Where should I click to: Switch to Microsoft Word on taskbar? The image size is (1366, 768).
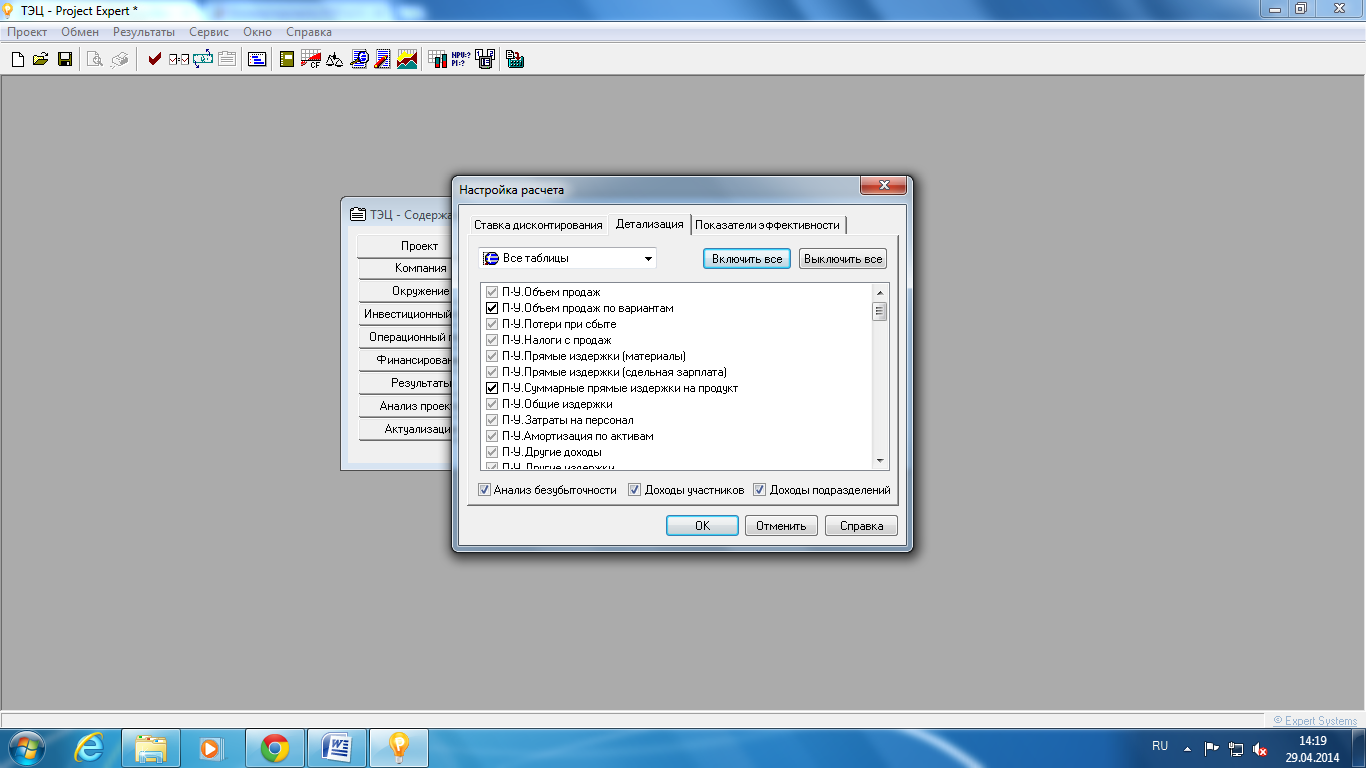(337, 747)
